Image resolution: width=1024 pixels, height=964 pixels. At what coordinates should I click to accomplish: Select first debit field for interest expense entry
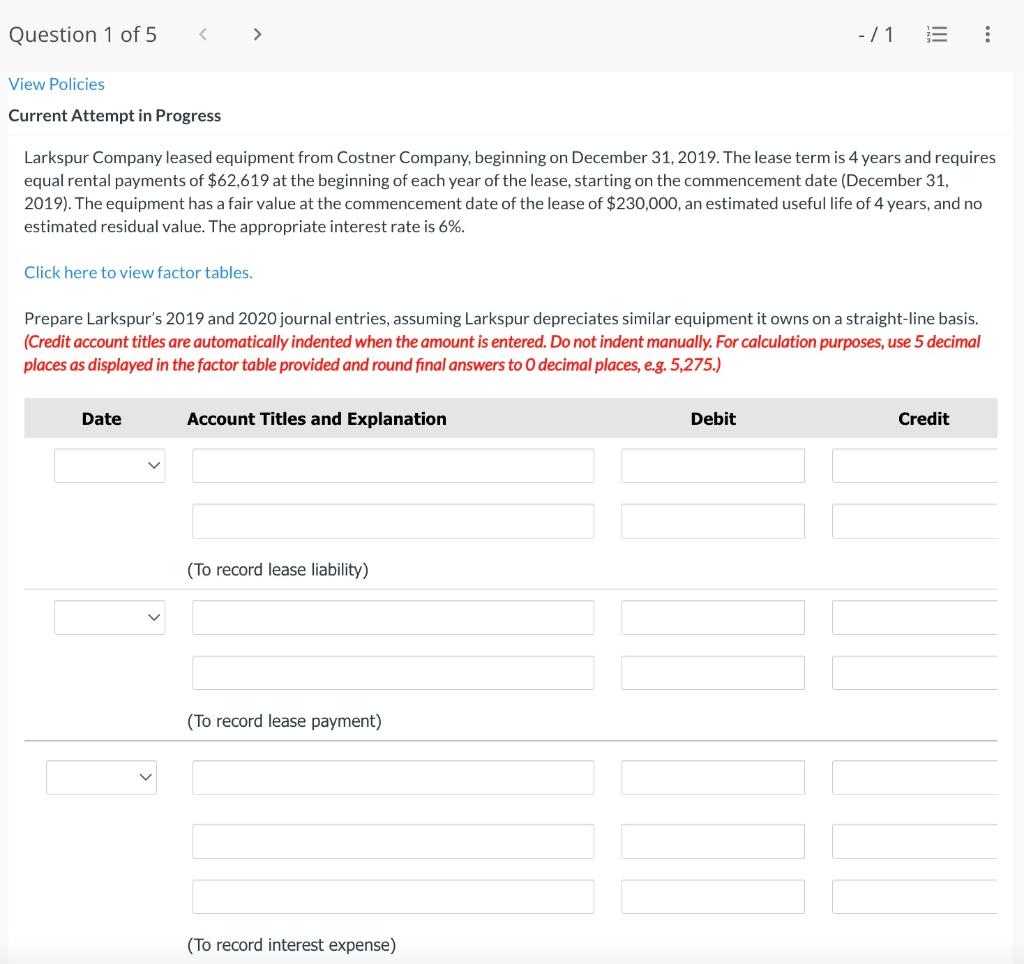coord(713,777)
